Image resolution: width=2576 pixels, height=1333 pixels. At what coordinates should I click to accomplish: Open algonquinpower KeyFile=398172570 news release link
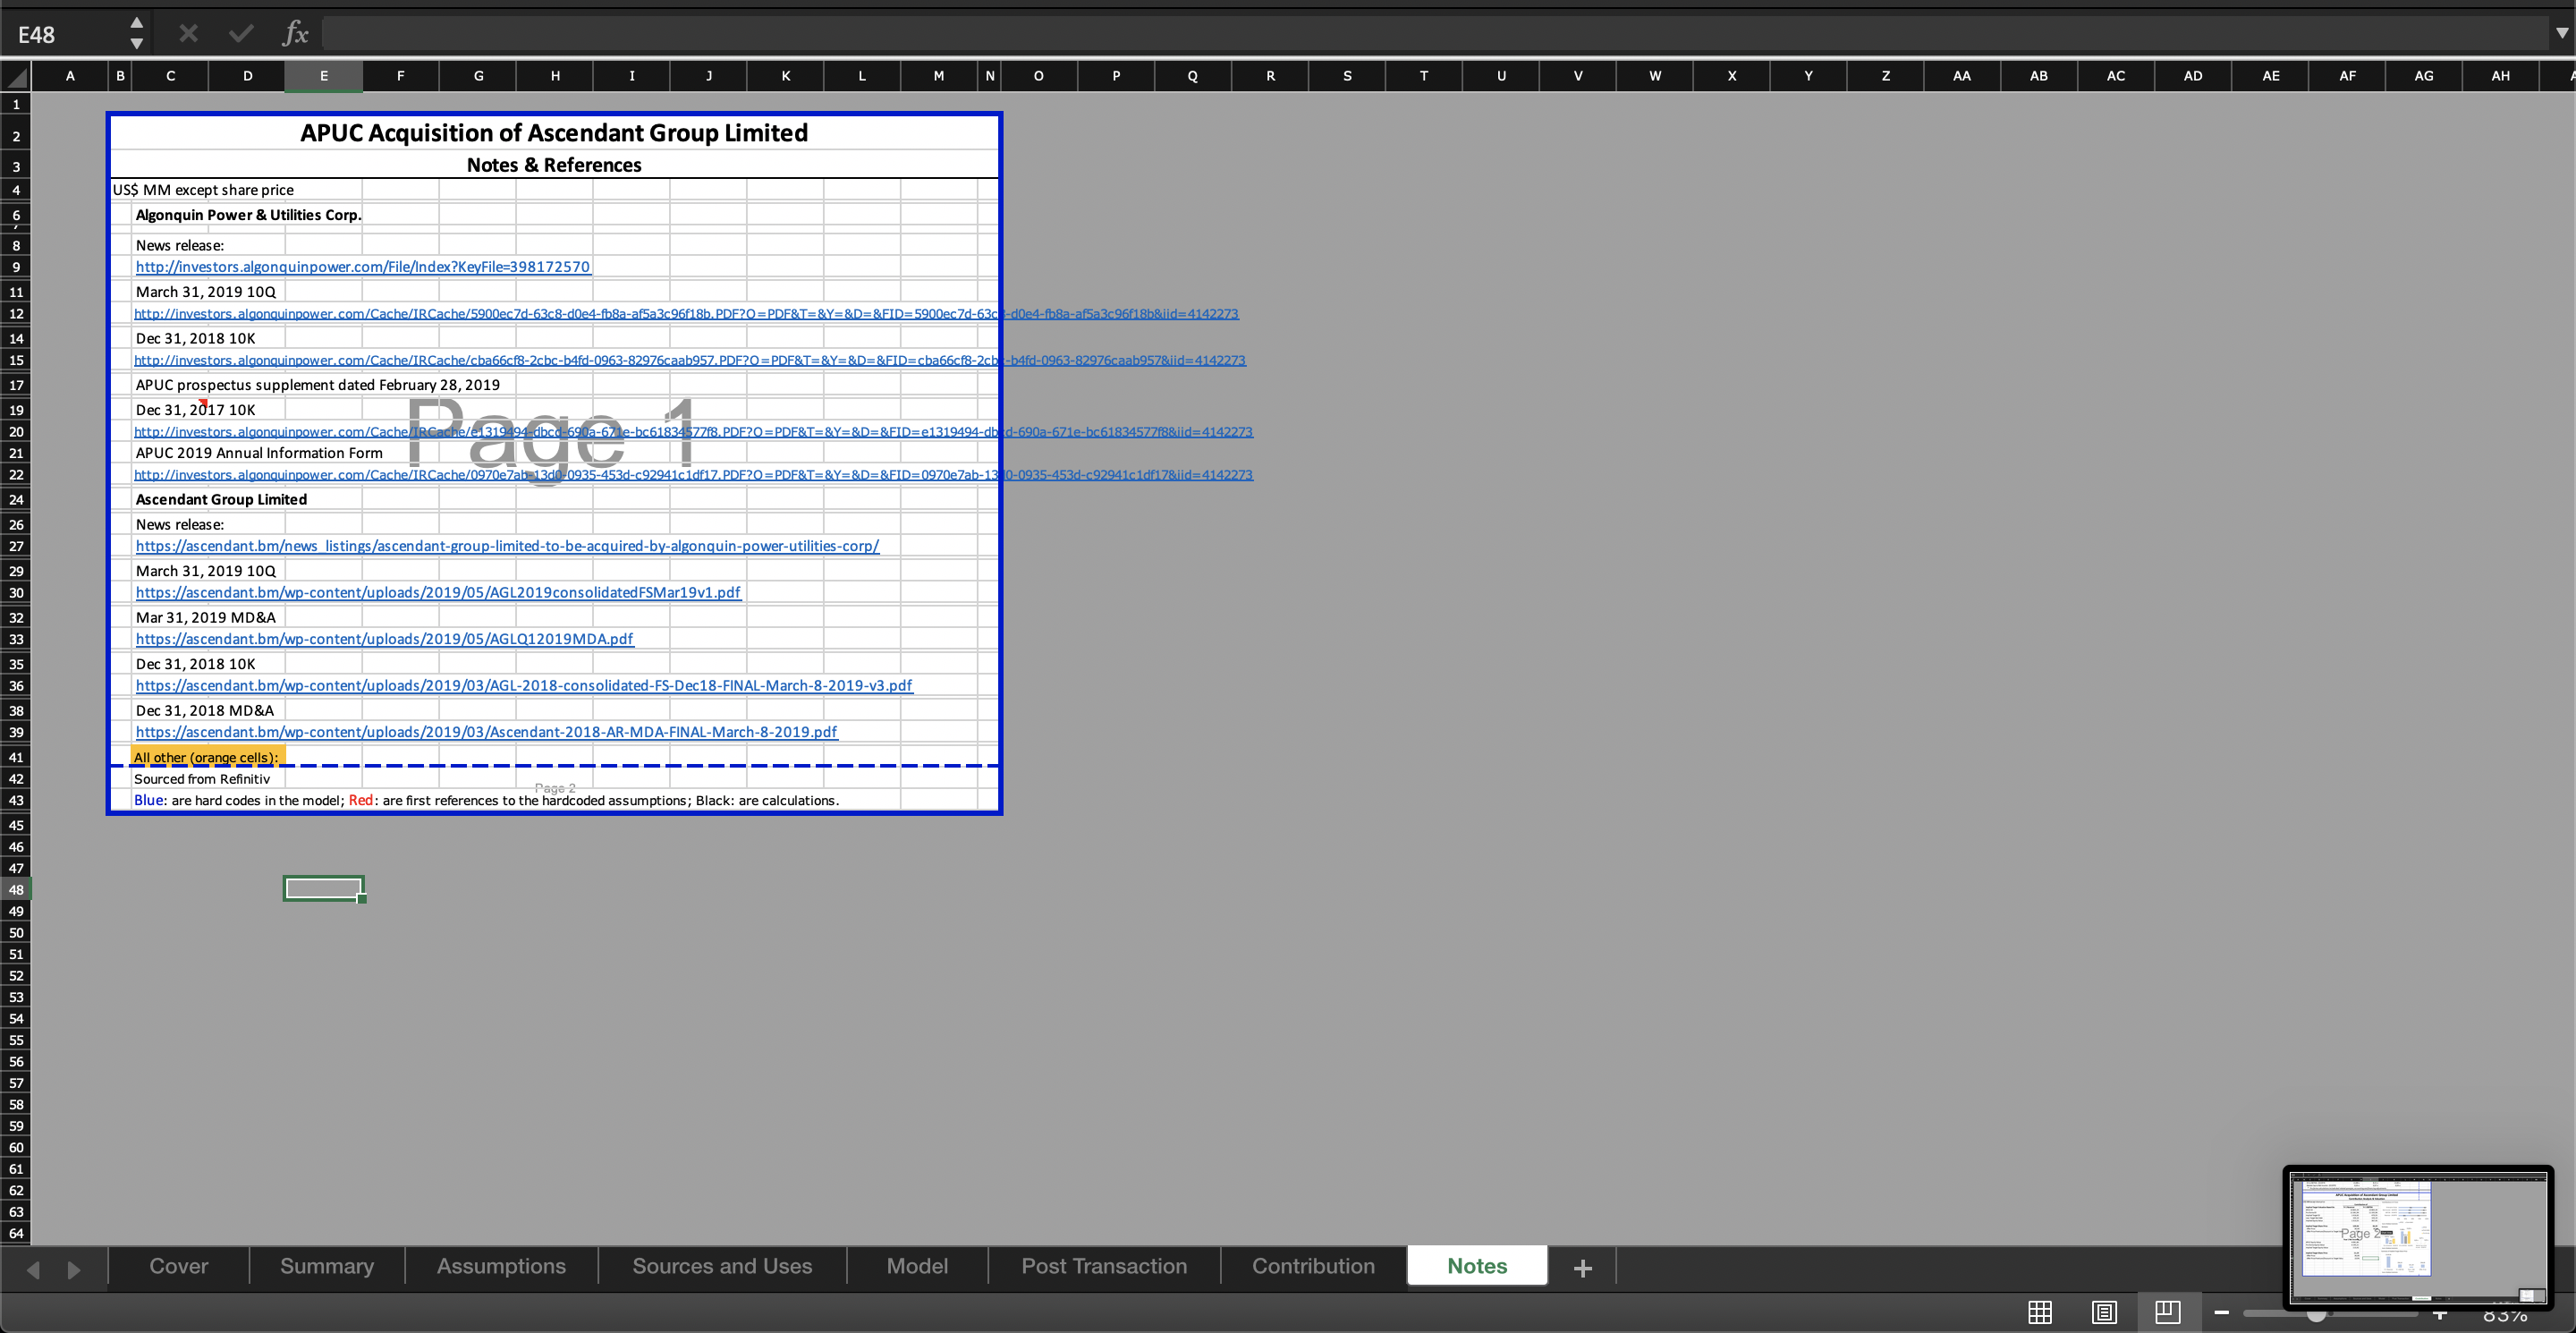[363, 267]
